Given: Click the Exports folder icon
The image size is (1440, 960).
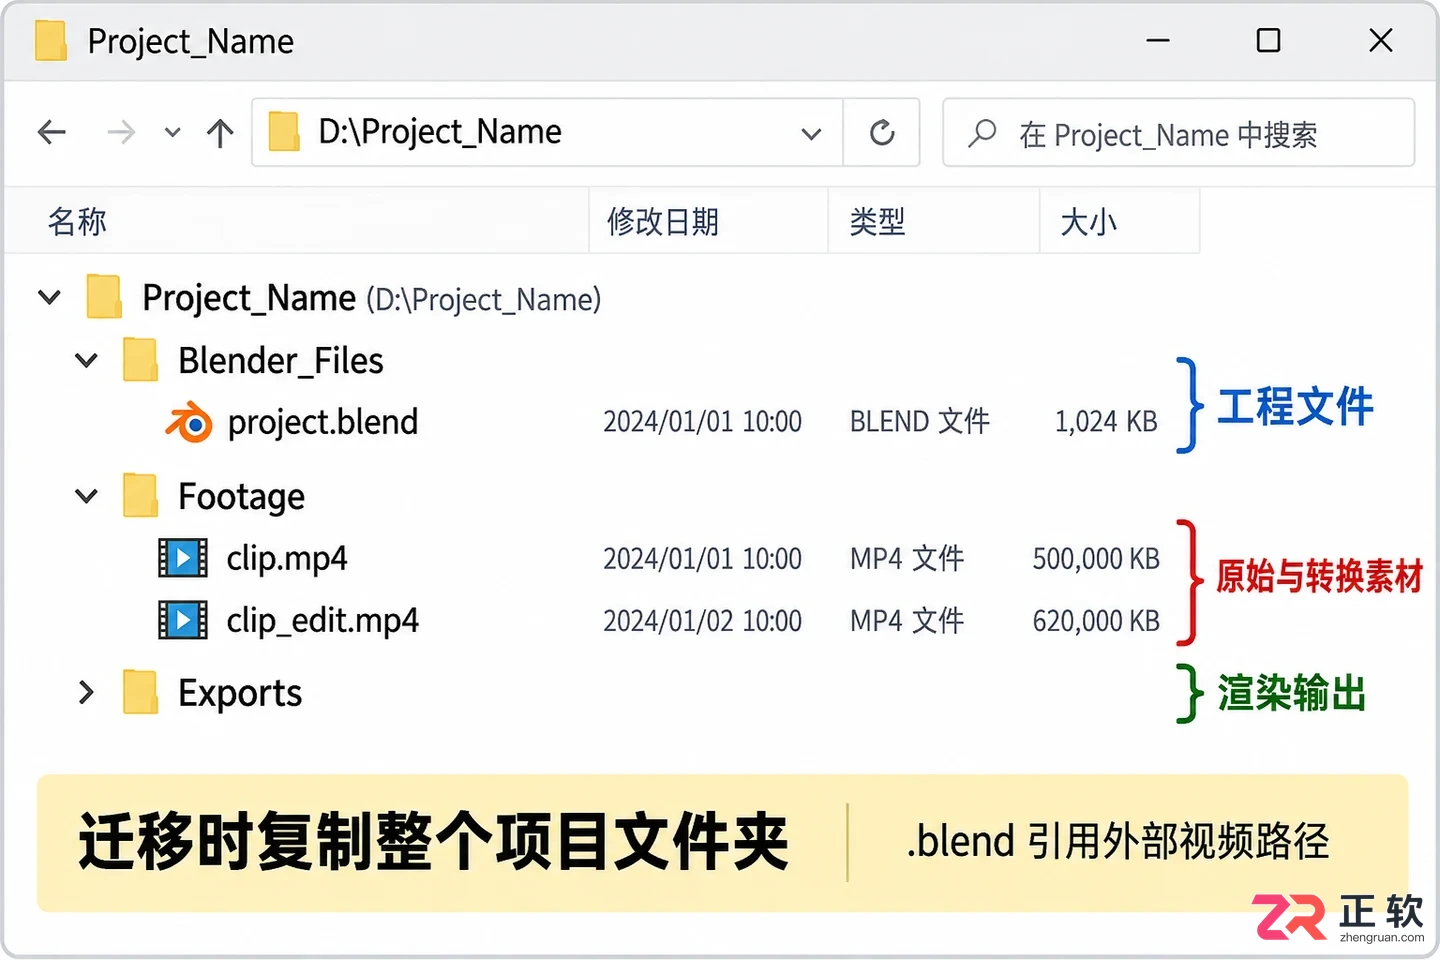Looking at the screenshot, I should coord(141,692).
